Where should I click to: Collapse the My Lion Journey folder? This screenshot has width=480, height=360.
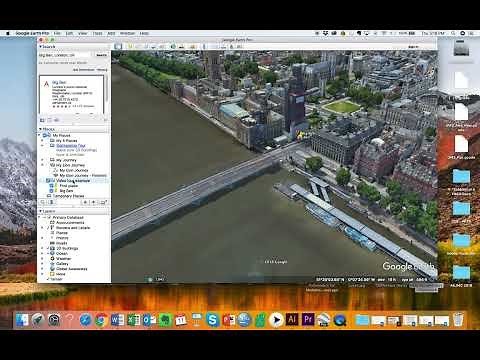(42, 165)
